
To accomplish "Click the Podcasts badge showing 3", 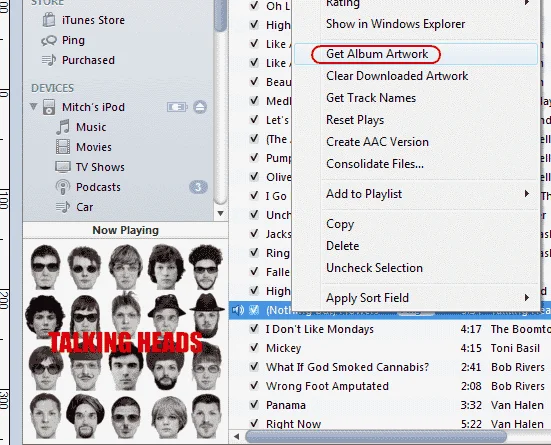I will coord(198,187).
